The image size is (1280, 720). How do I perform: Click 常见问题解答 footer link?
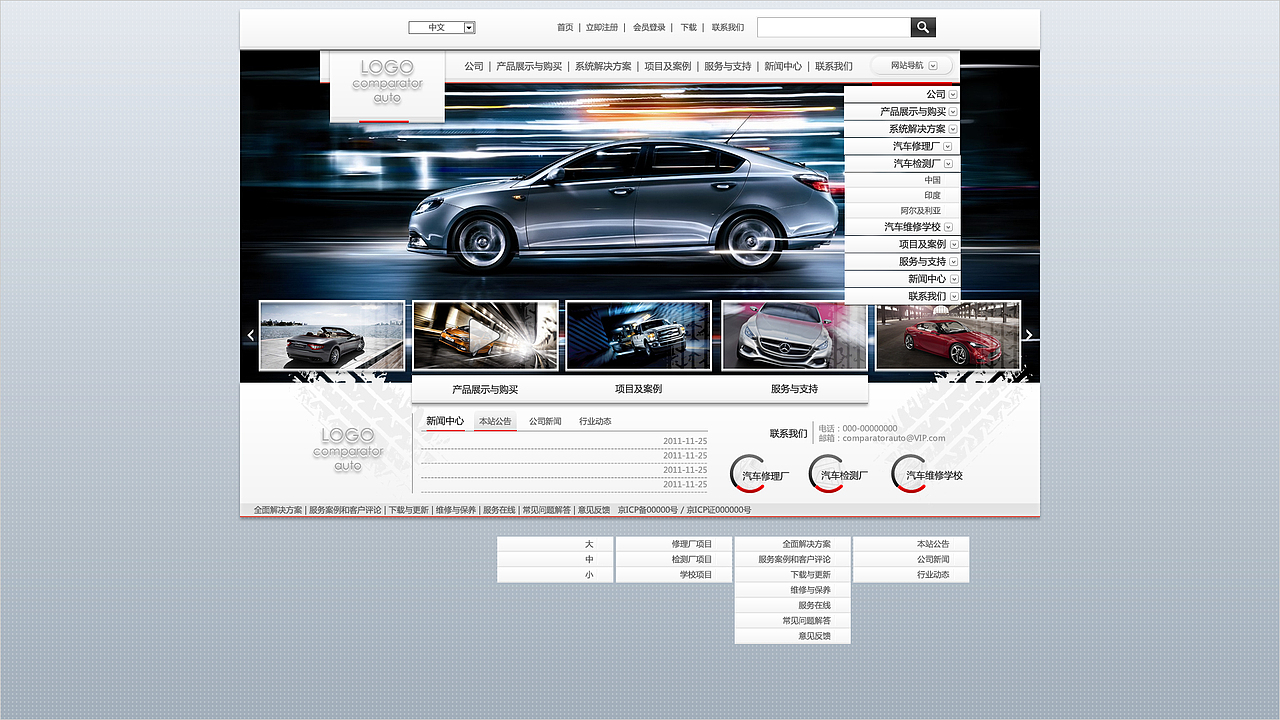pos(547,510)
